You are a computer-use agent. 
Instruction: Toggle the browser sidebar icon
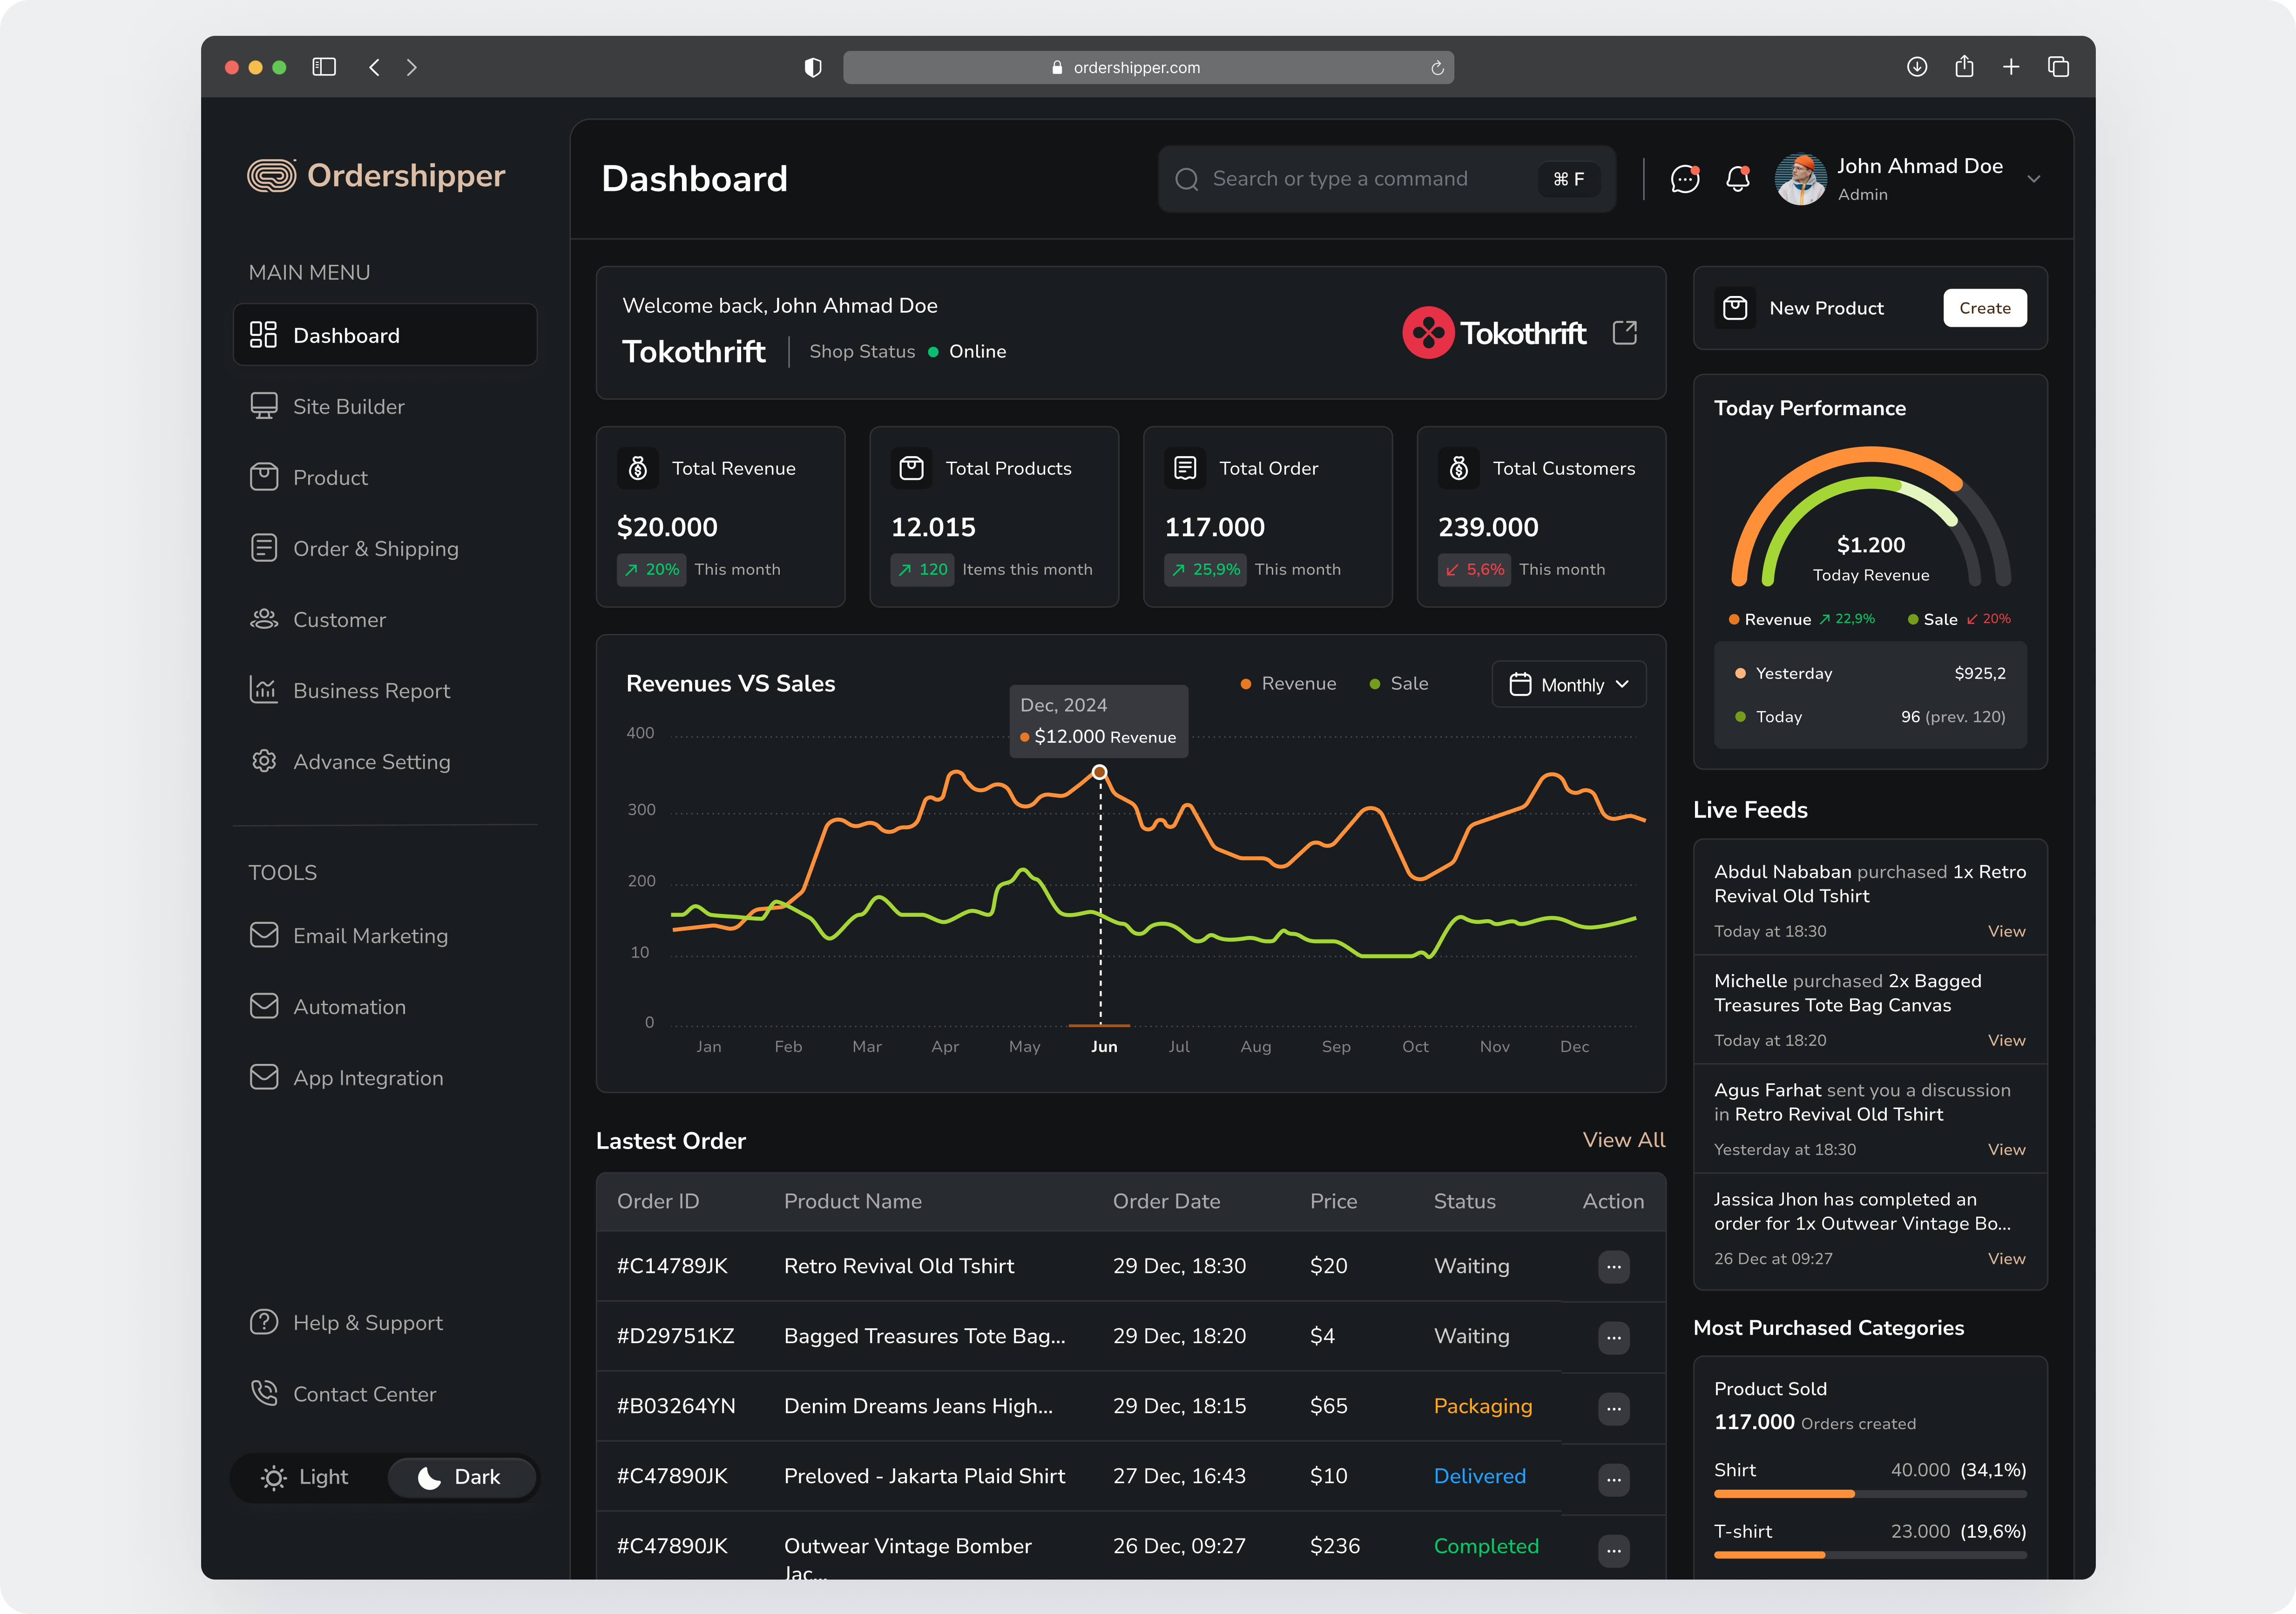click(324, 67)
